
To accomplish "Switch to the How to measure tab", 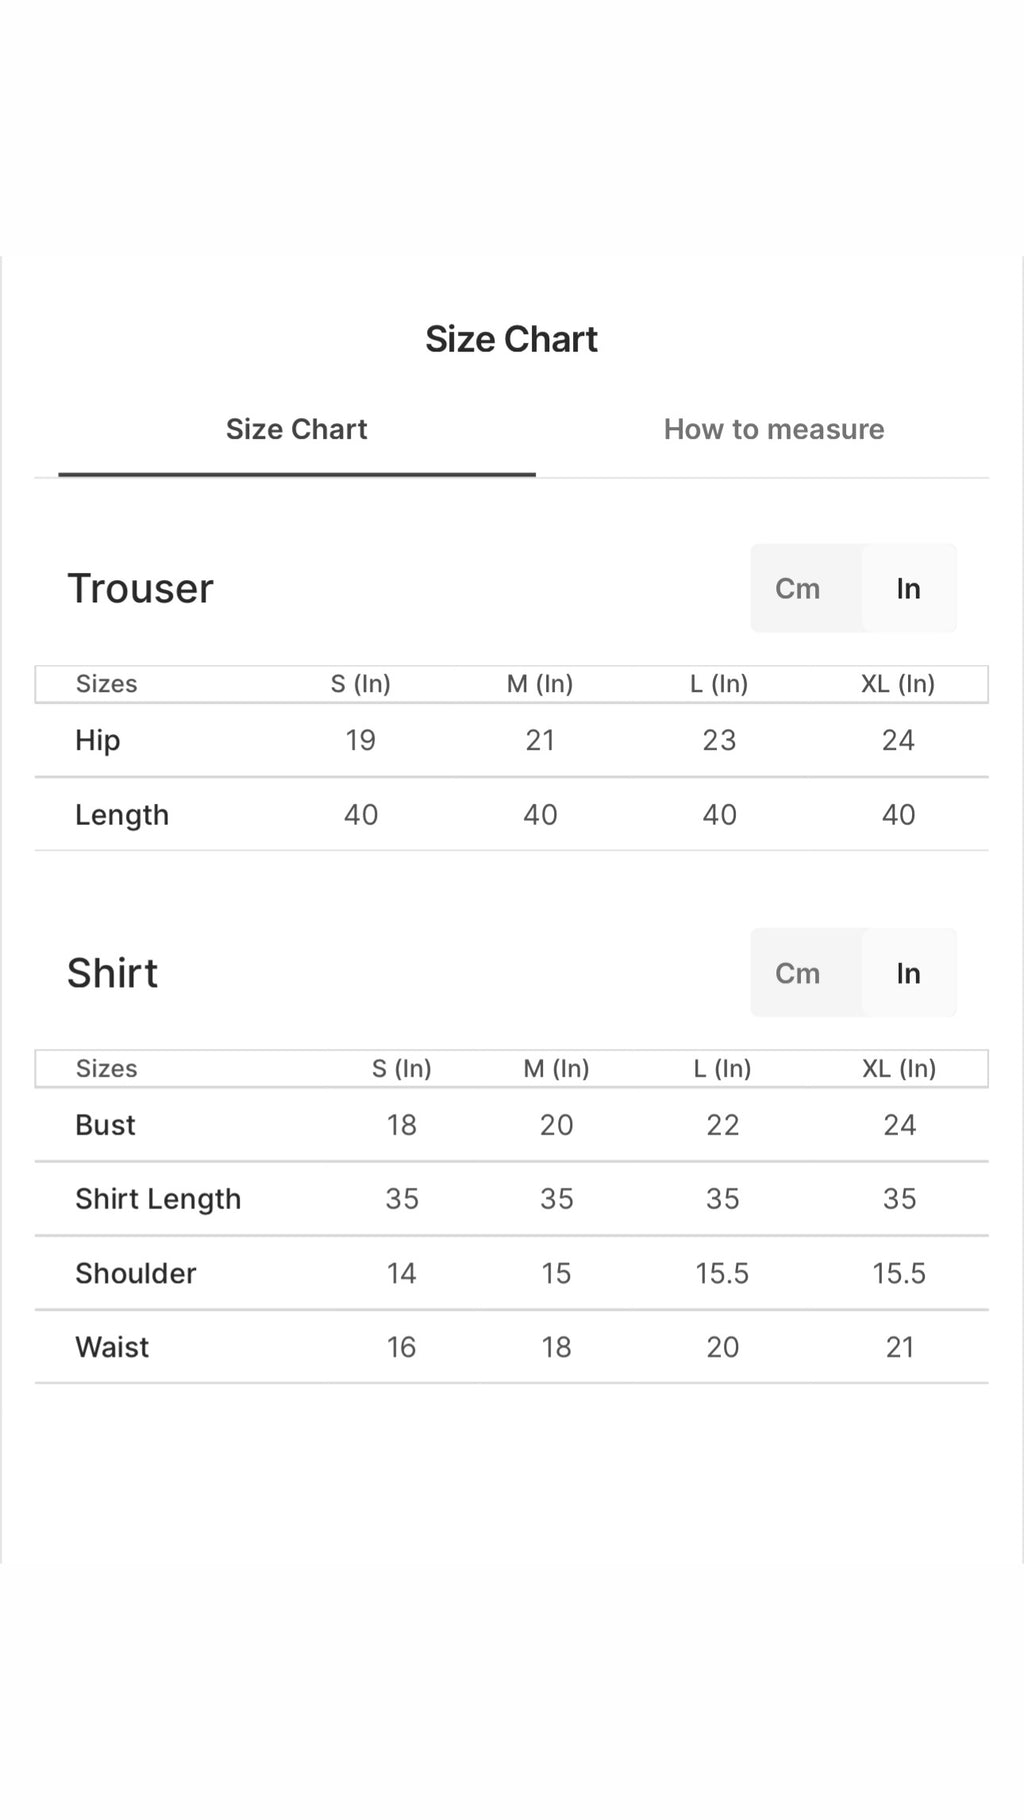I will pyautogui.click(x=774, y=429).
